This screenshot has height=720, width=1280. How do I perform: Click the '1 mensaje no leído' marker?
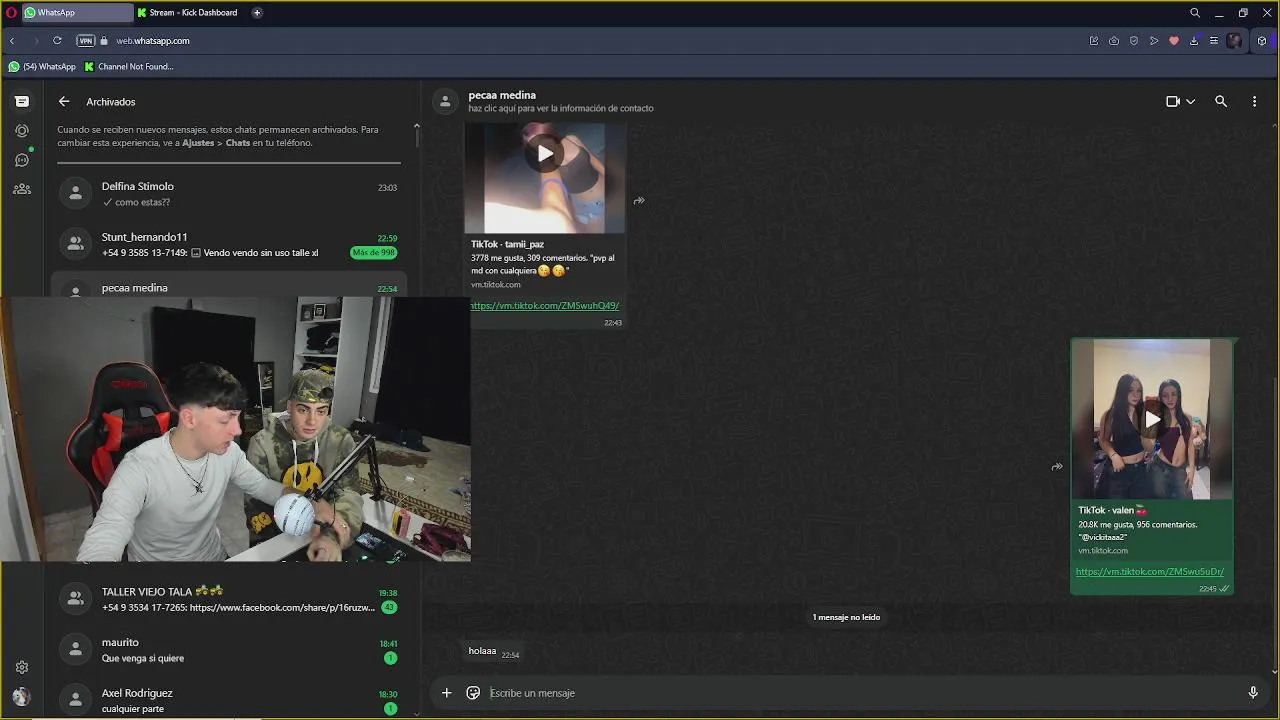click(x=846, y=617)
